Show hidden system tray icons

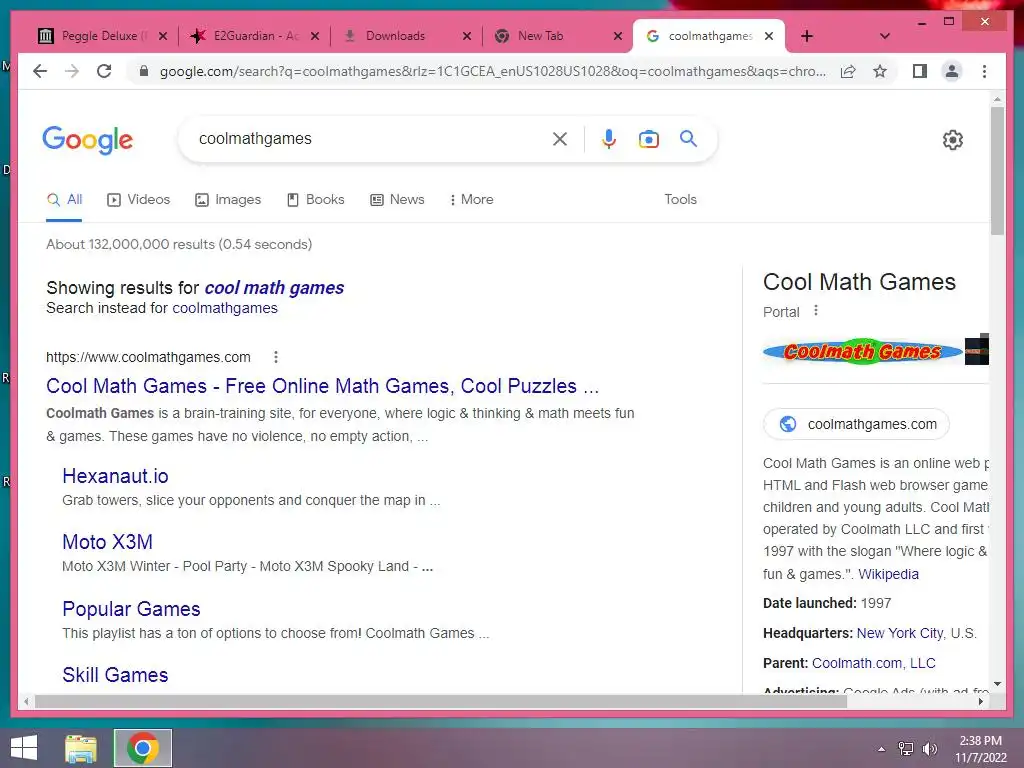[x=882, y=749]
